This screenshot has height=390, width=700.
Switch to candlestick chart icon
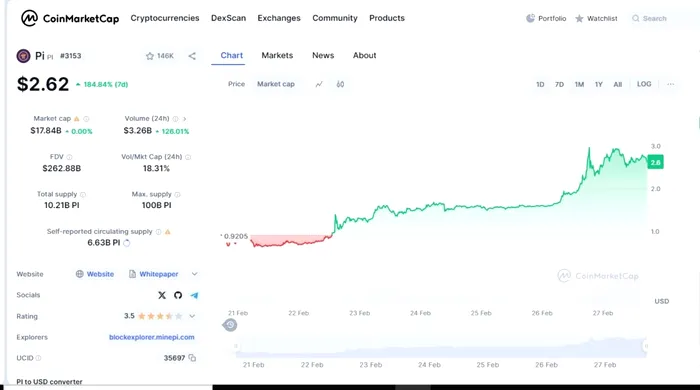(340, 84)
